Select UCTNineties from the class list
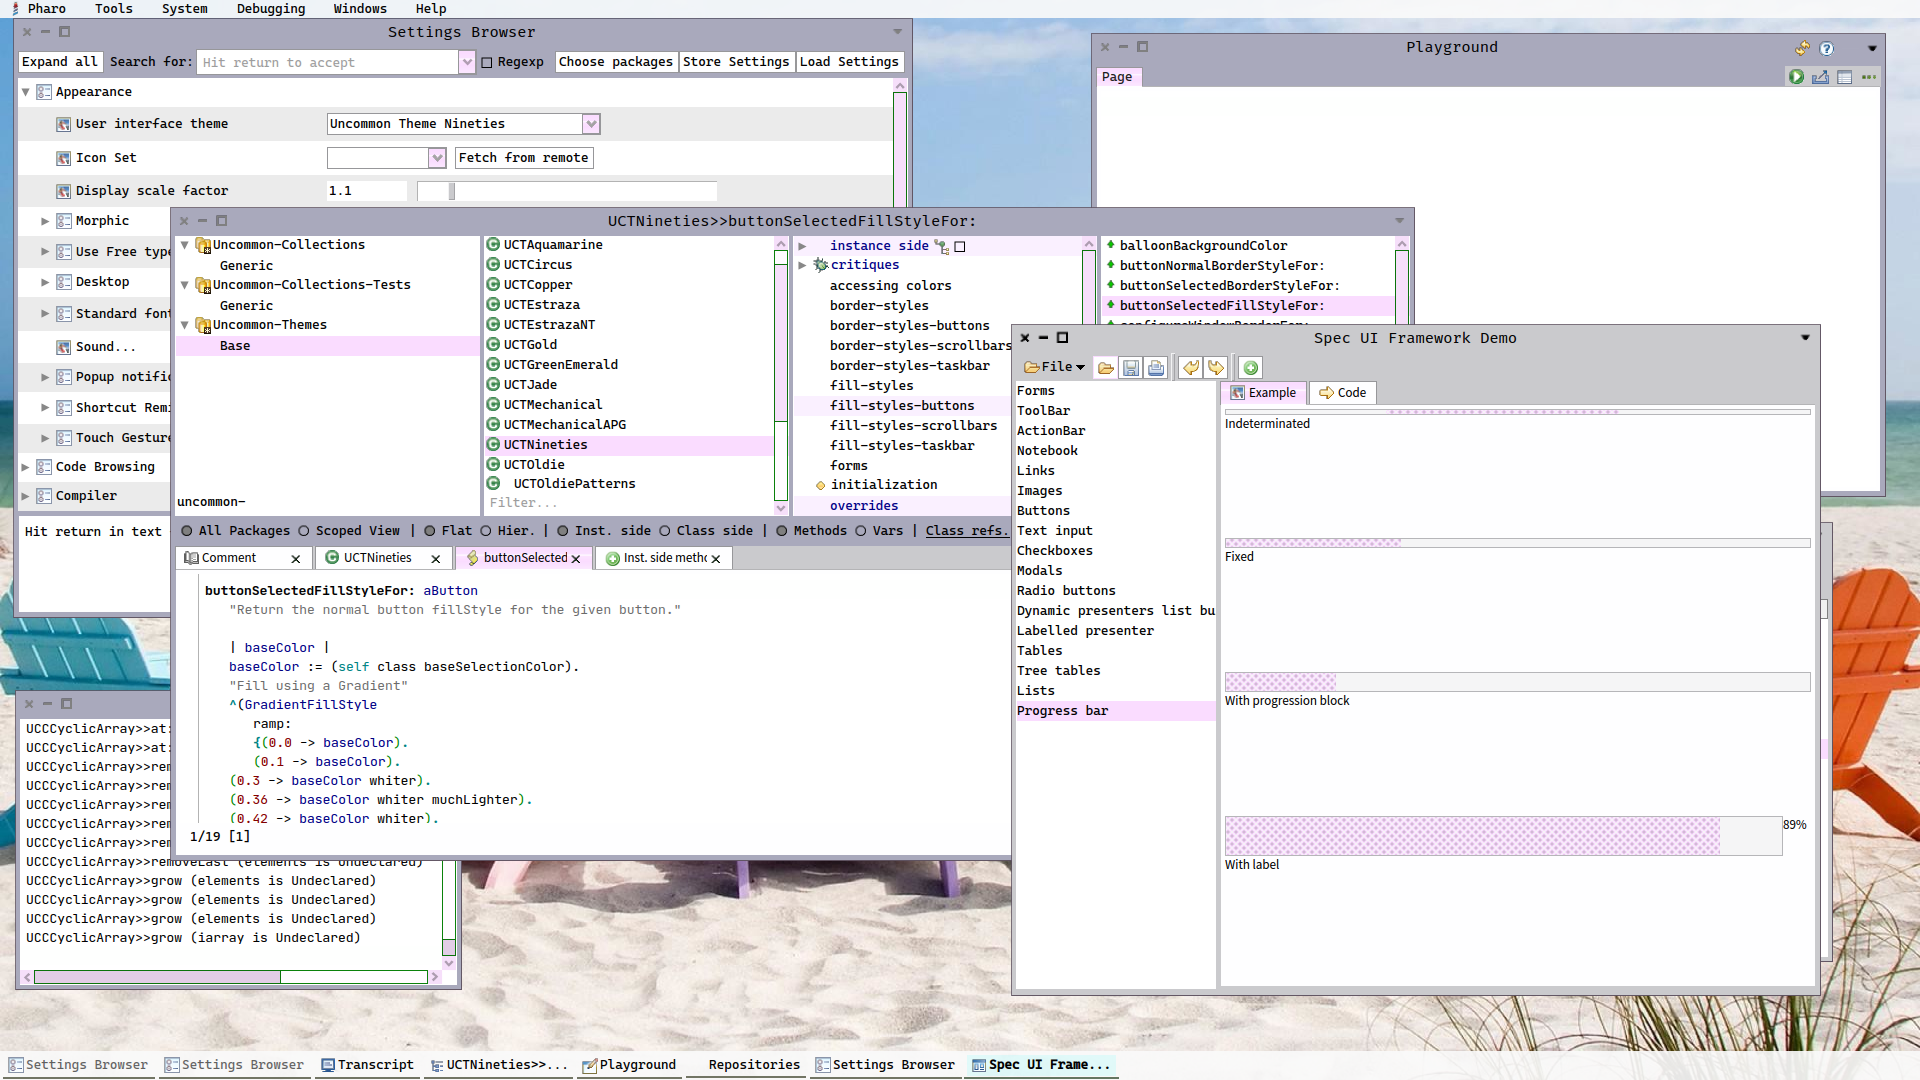This screenshot has width=1920, height=1080. click(x=545, y=444)
